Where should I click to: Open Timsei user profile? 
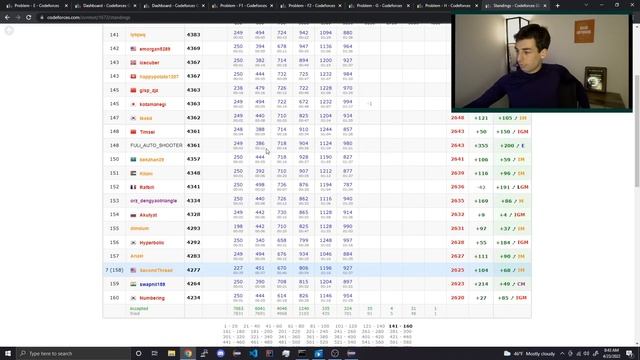[x=147, y=132]
